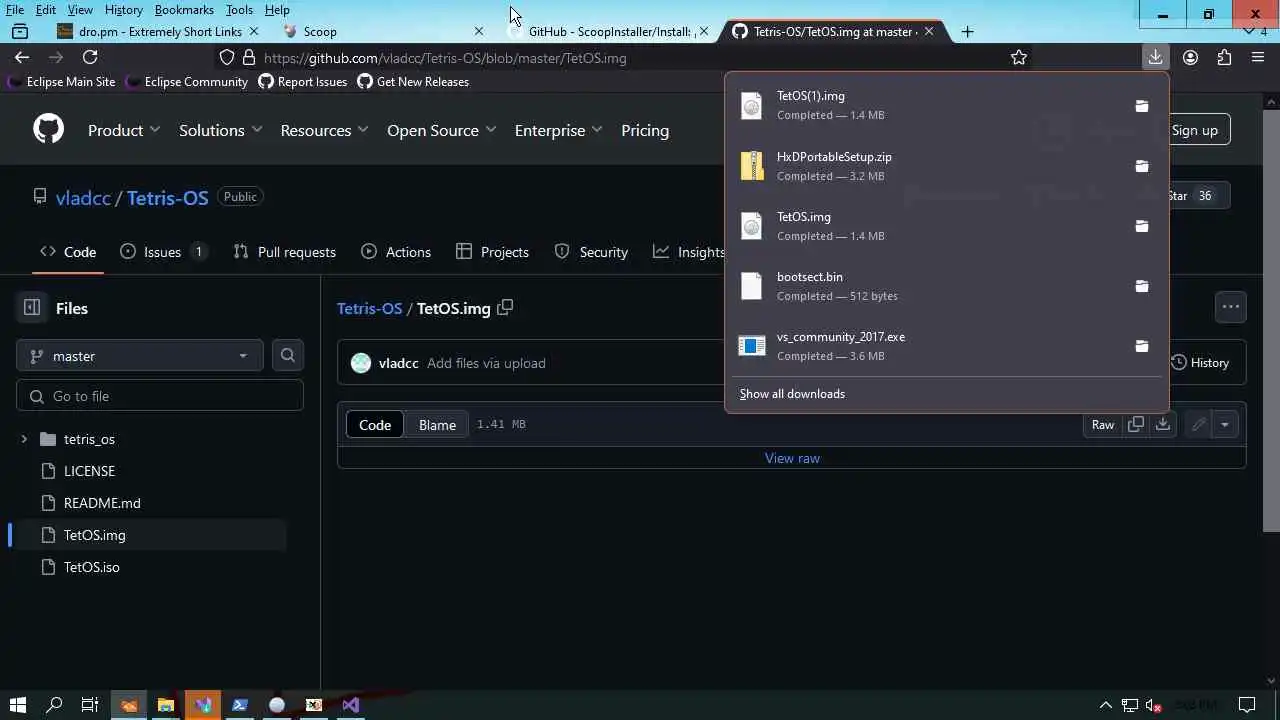
Task: Open the Firefox sidebar tab overview icon
Action: [20, 31]
